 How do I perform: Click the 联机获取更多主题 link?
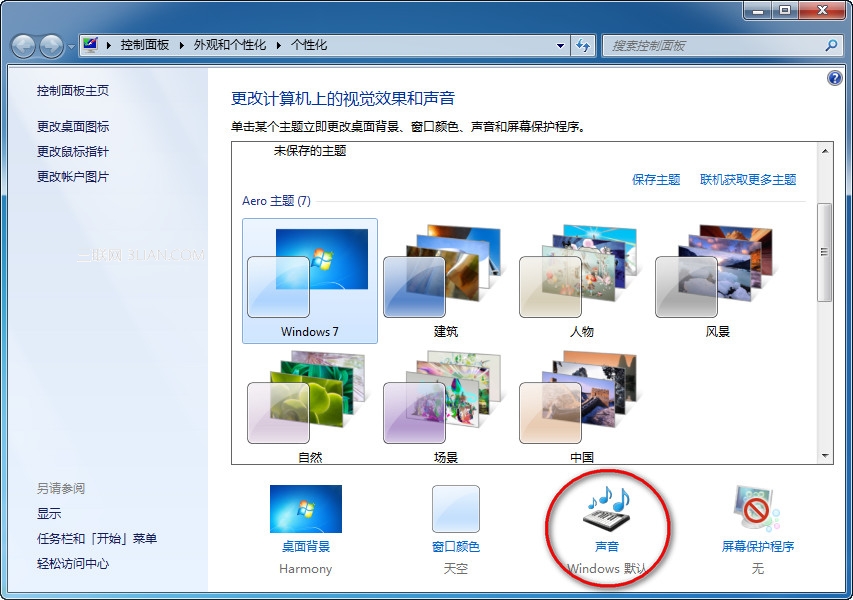coord(748,180)
